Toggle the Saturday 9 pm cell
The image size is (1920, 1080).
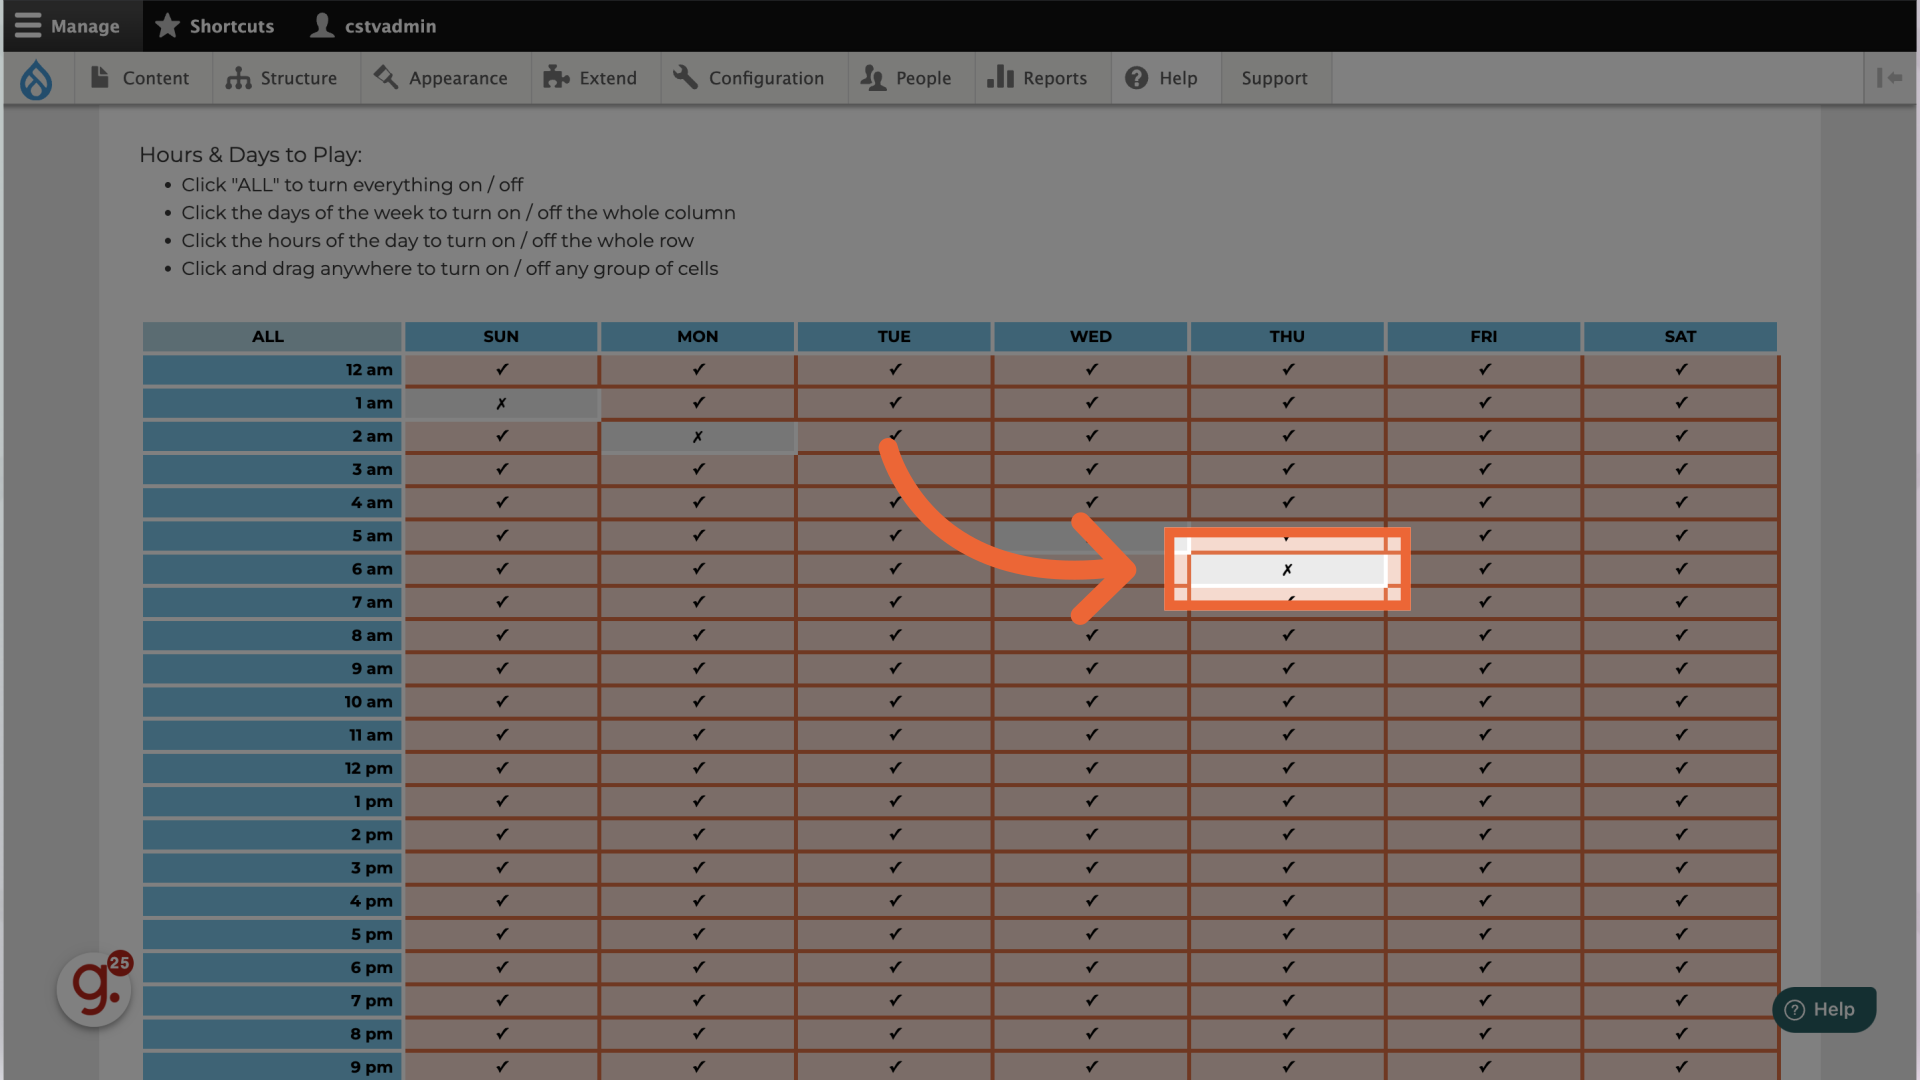[x=1680, y=1066]
